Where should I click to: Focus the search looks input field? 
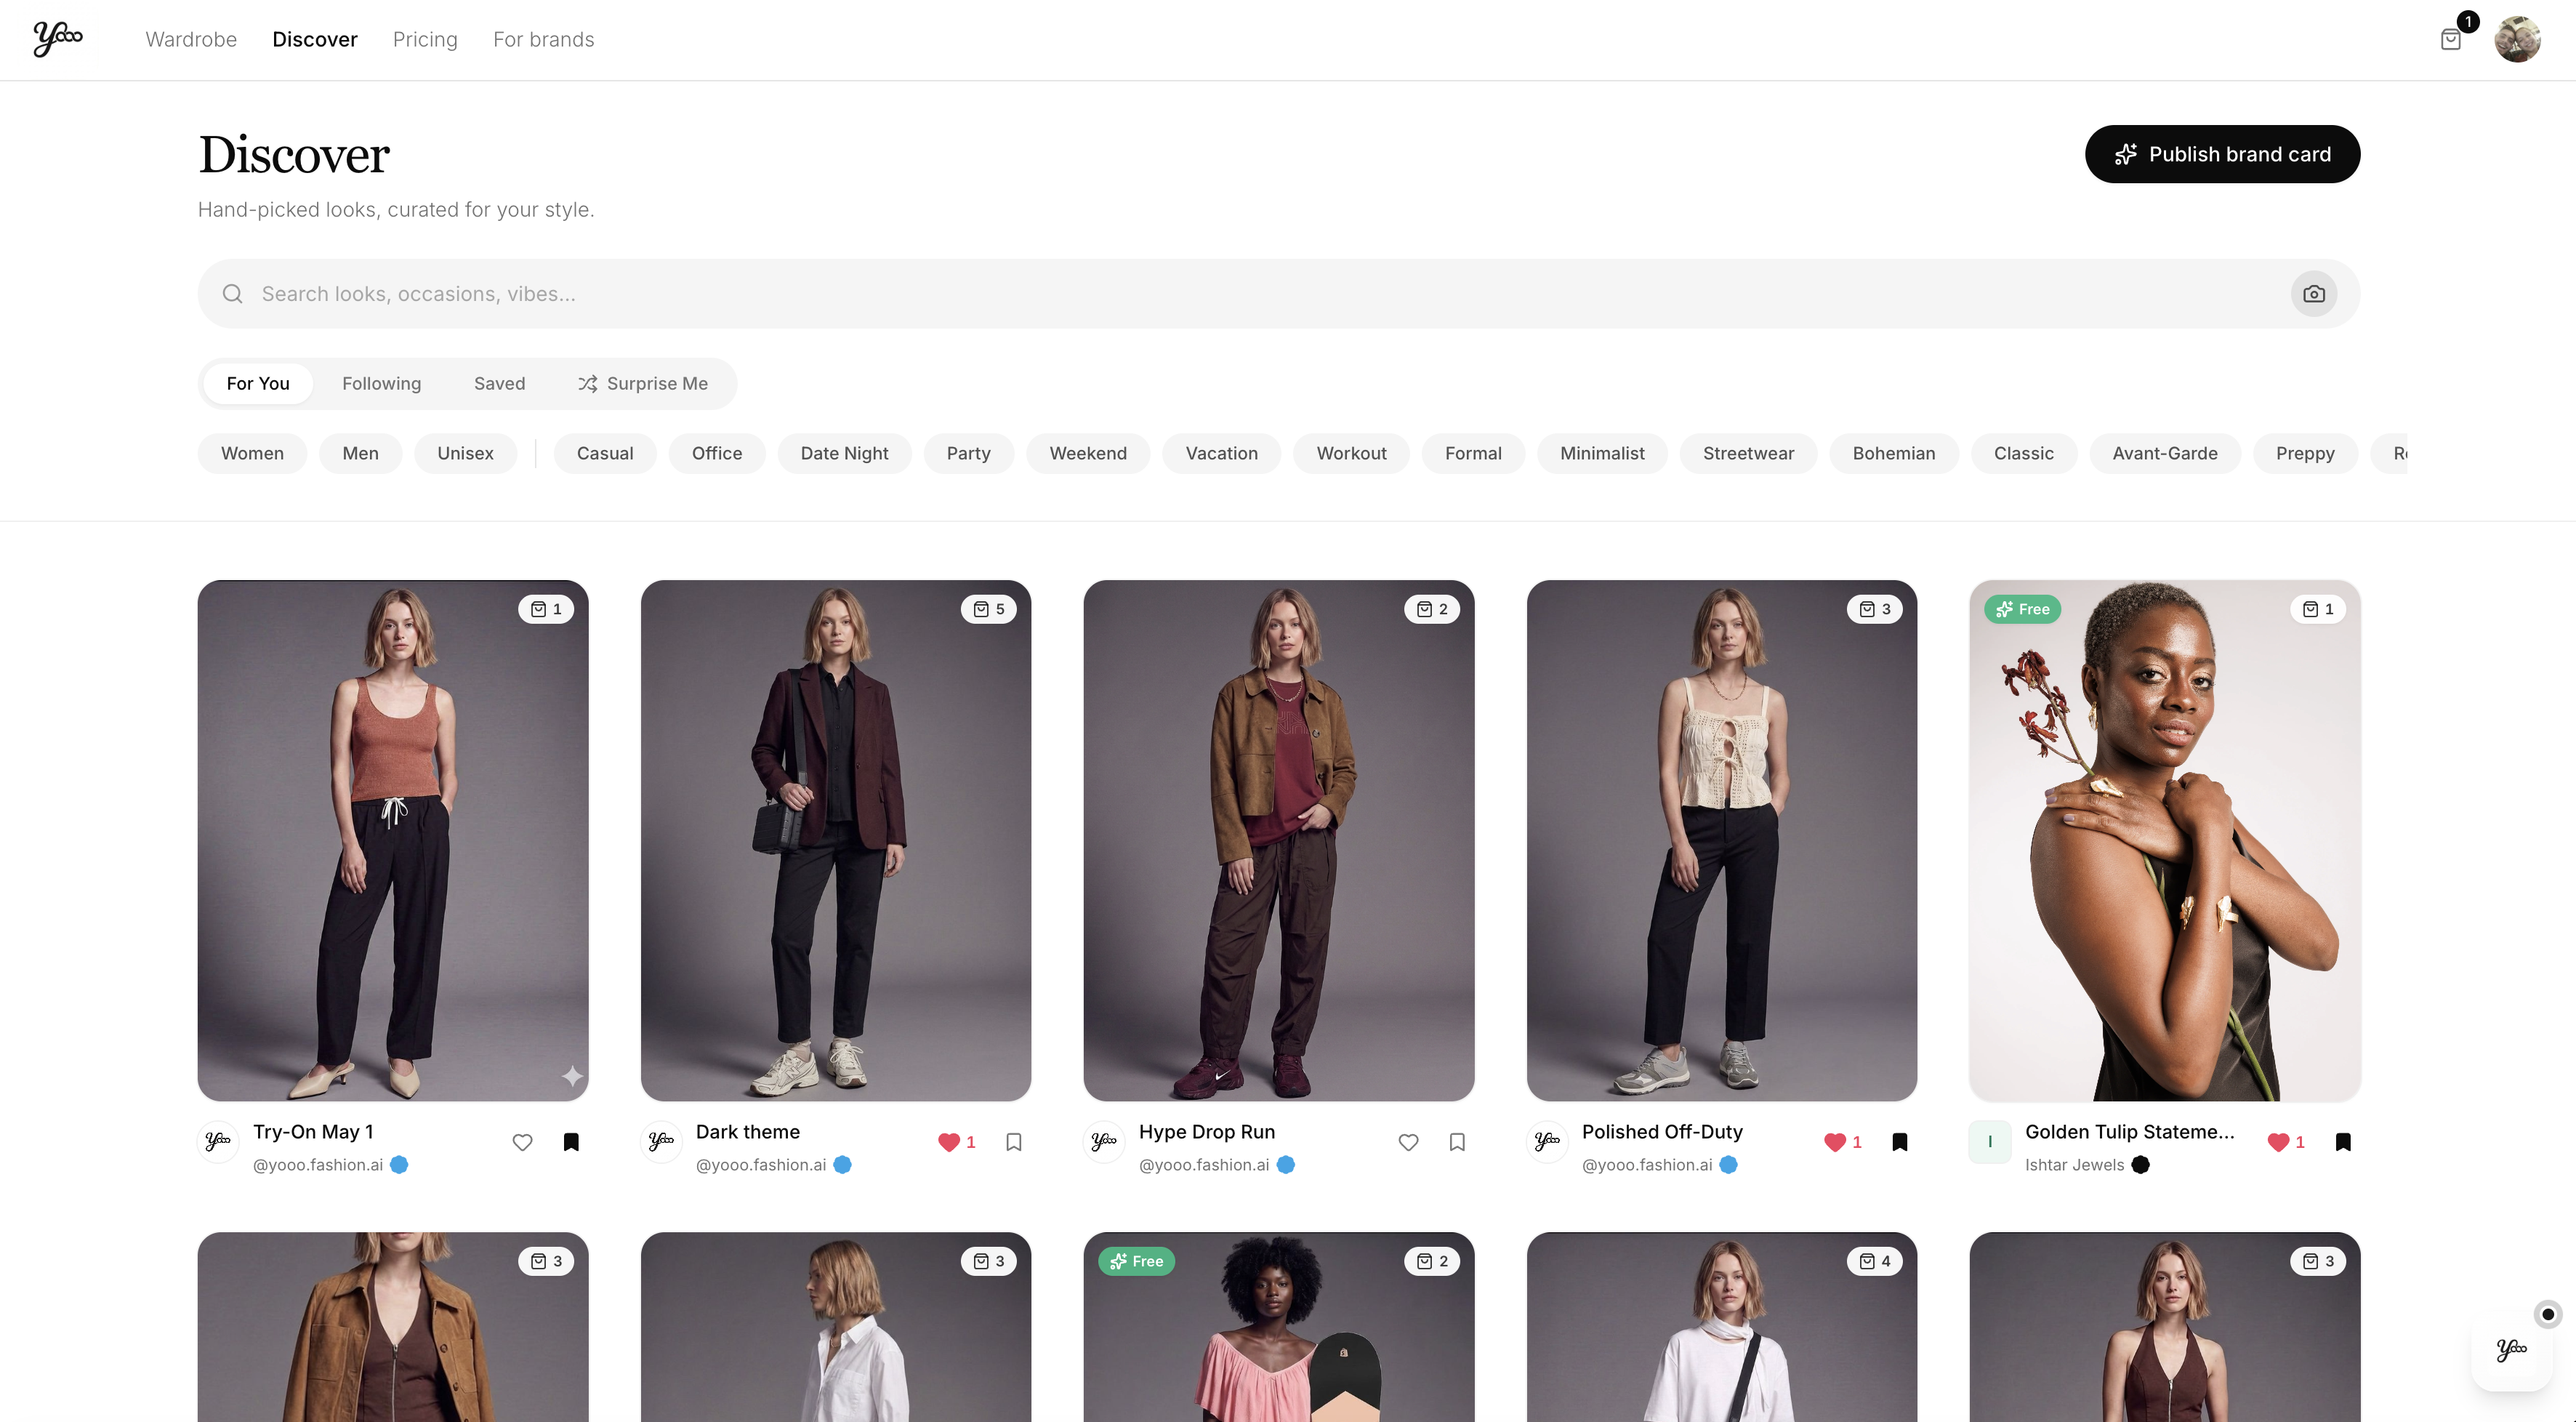1278,294
